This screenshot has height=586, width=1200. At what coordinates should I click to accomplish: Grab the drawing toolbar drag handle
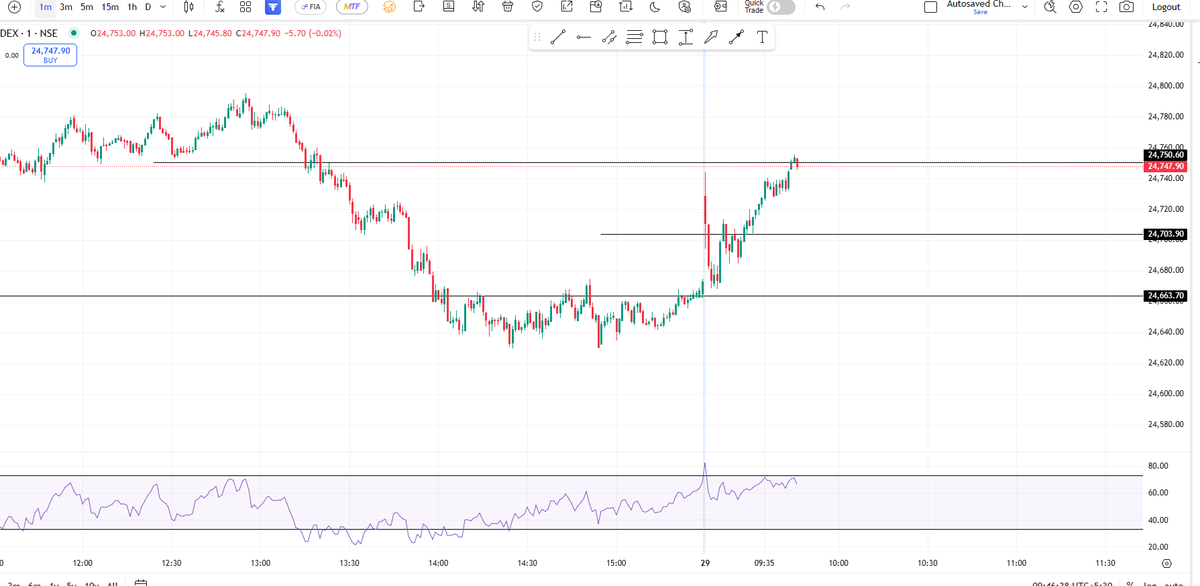(537, 38)
